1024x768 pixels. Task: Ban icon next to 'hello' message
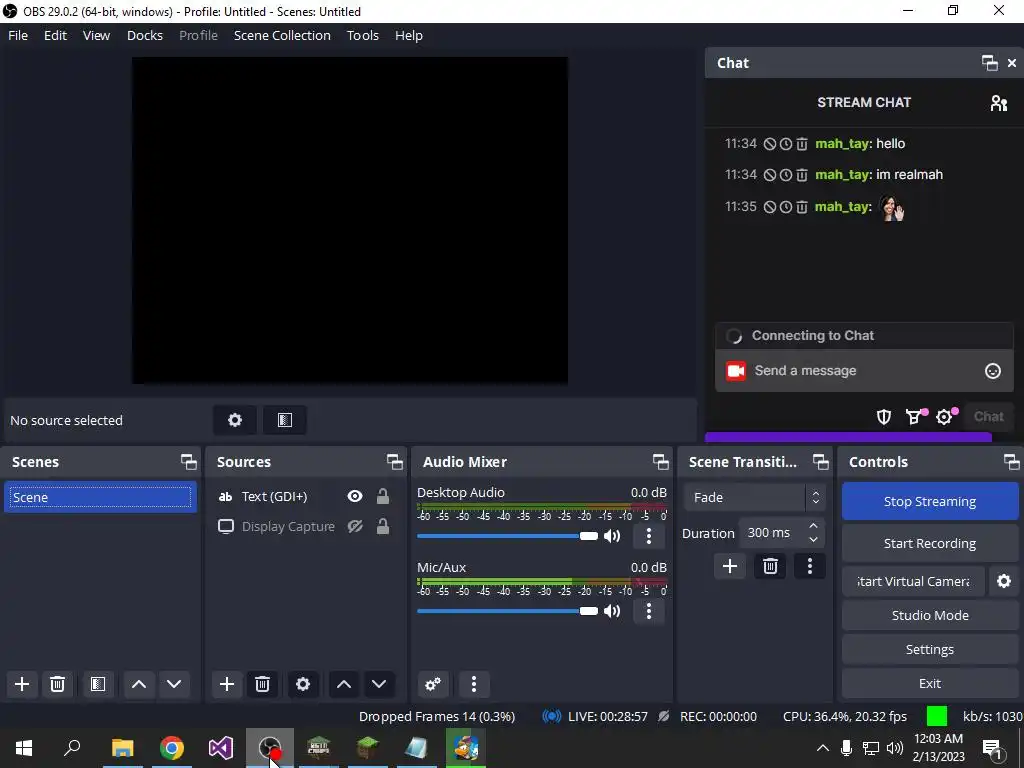coord(770,144)
